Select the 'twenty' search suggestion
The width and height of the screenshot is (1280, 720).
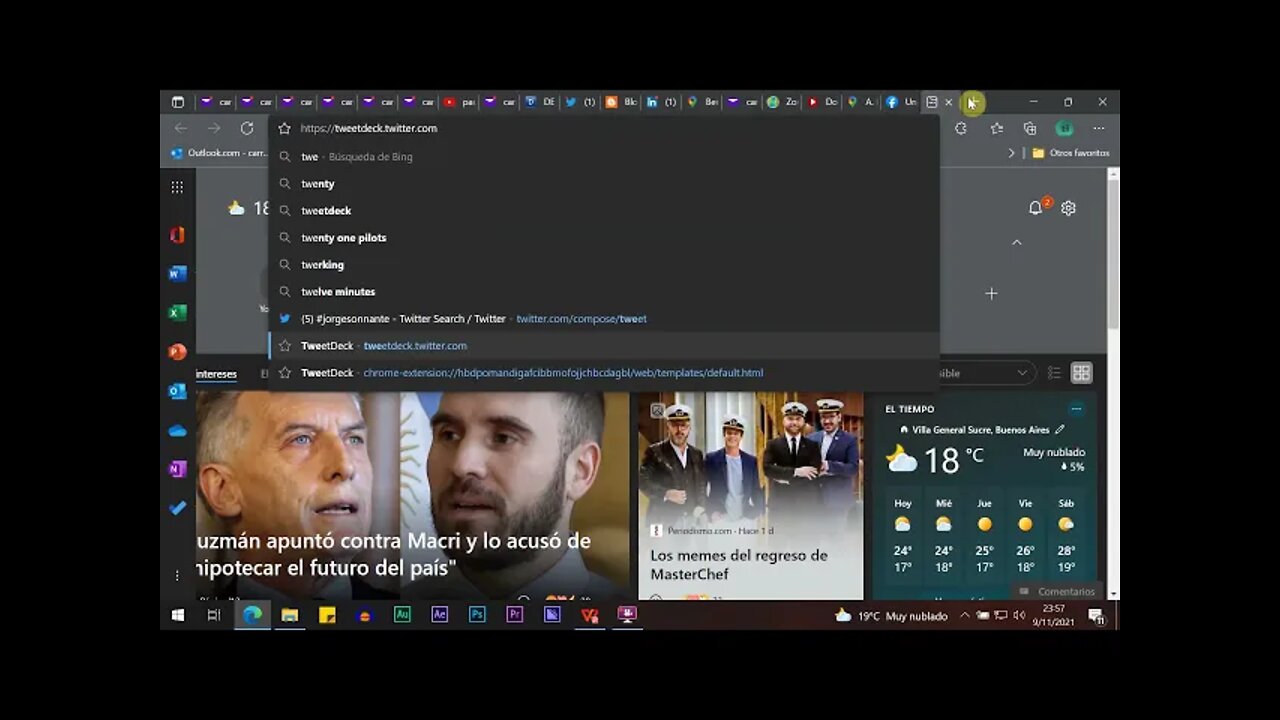point(604,184)
